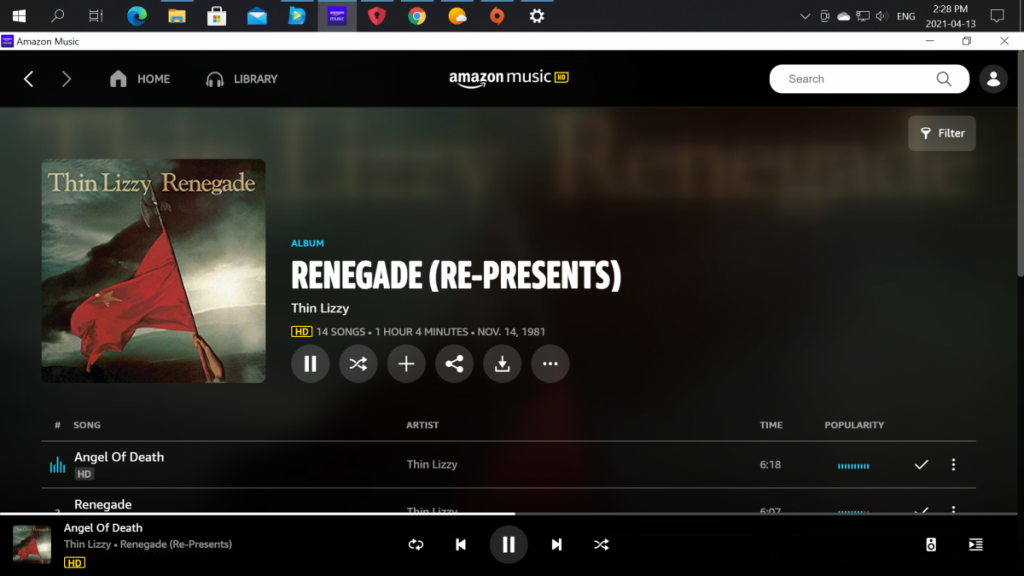Open the Thin Lizzy artist link under album title

coord(320,308)
